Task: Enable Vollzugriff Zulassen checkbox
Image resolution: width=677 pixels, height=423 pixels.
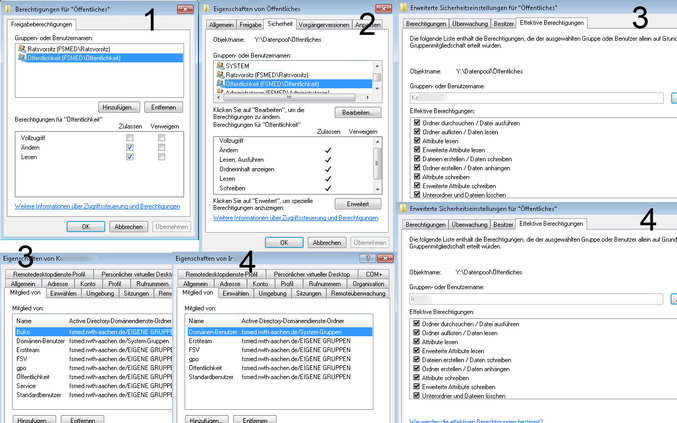Action: pyautogui.click(x=130, y=138)
